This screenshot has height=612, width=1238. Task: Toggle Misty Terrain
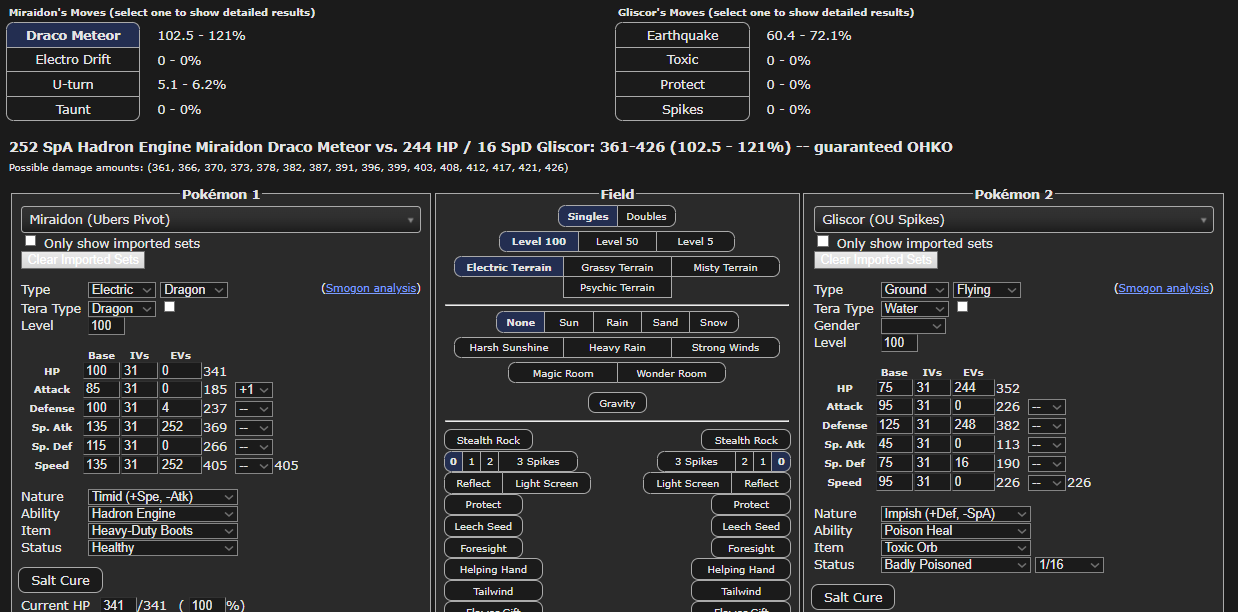(x=726, y=268)
